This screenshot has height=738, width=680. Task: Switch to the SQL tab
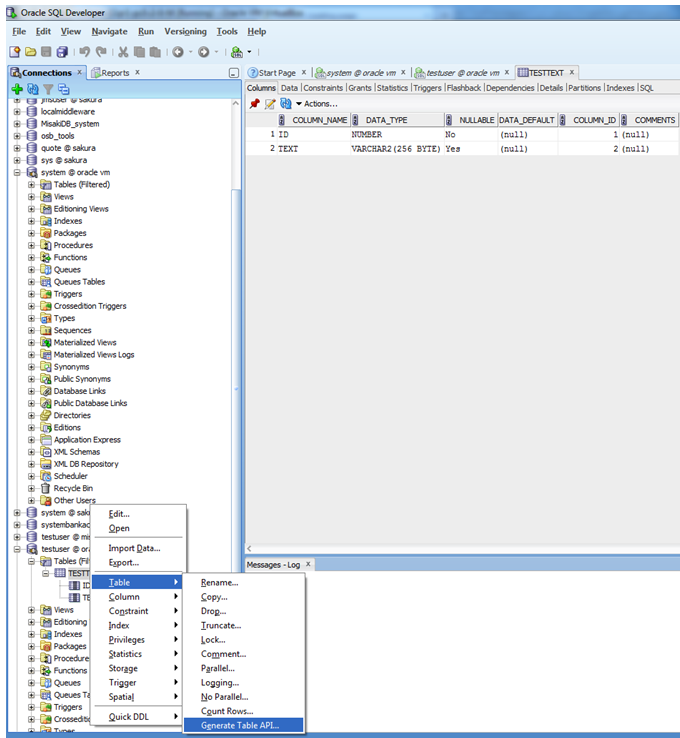point(647,88)
